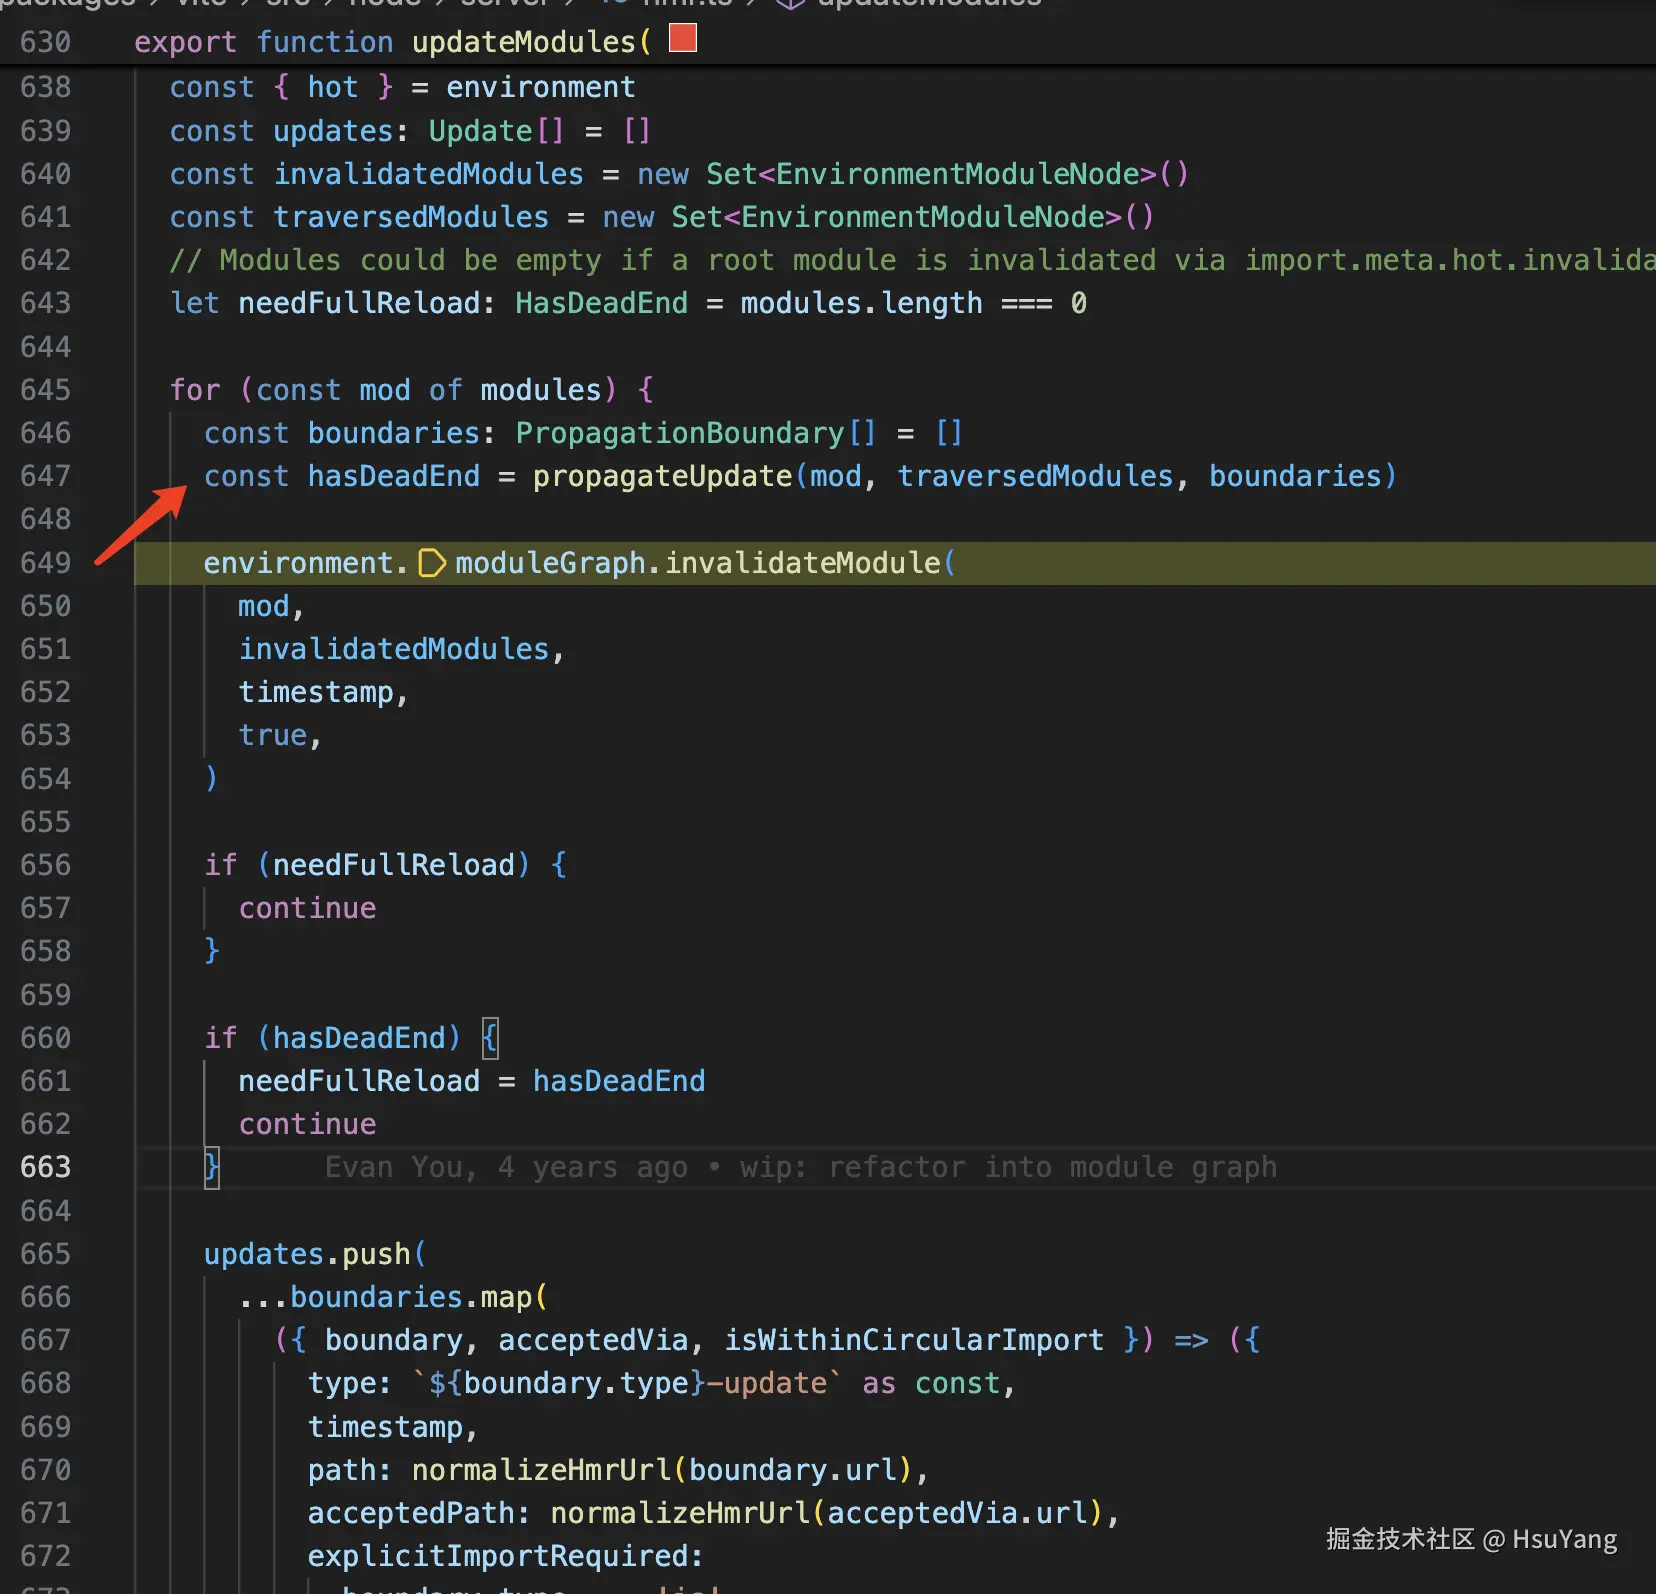Click 'timestamp,' argument on line 652

(x=324, y=692)
